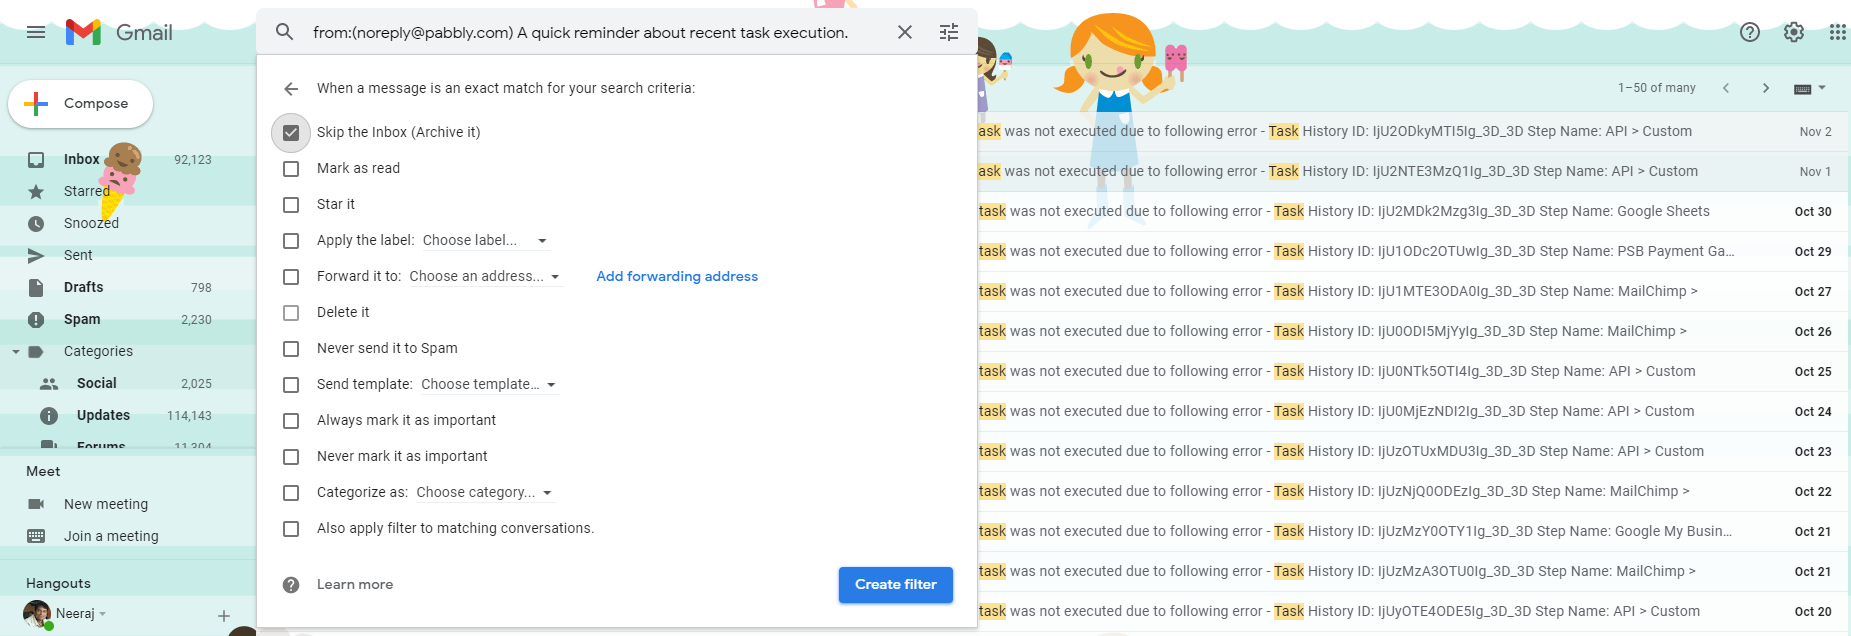Open Choose template dropdown
This screenshot has width=1851, height=636.
click(488, 384)
